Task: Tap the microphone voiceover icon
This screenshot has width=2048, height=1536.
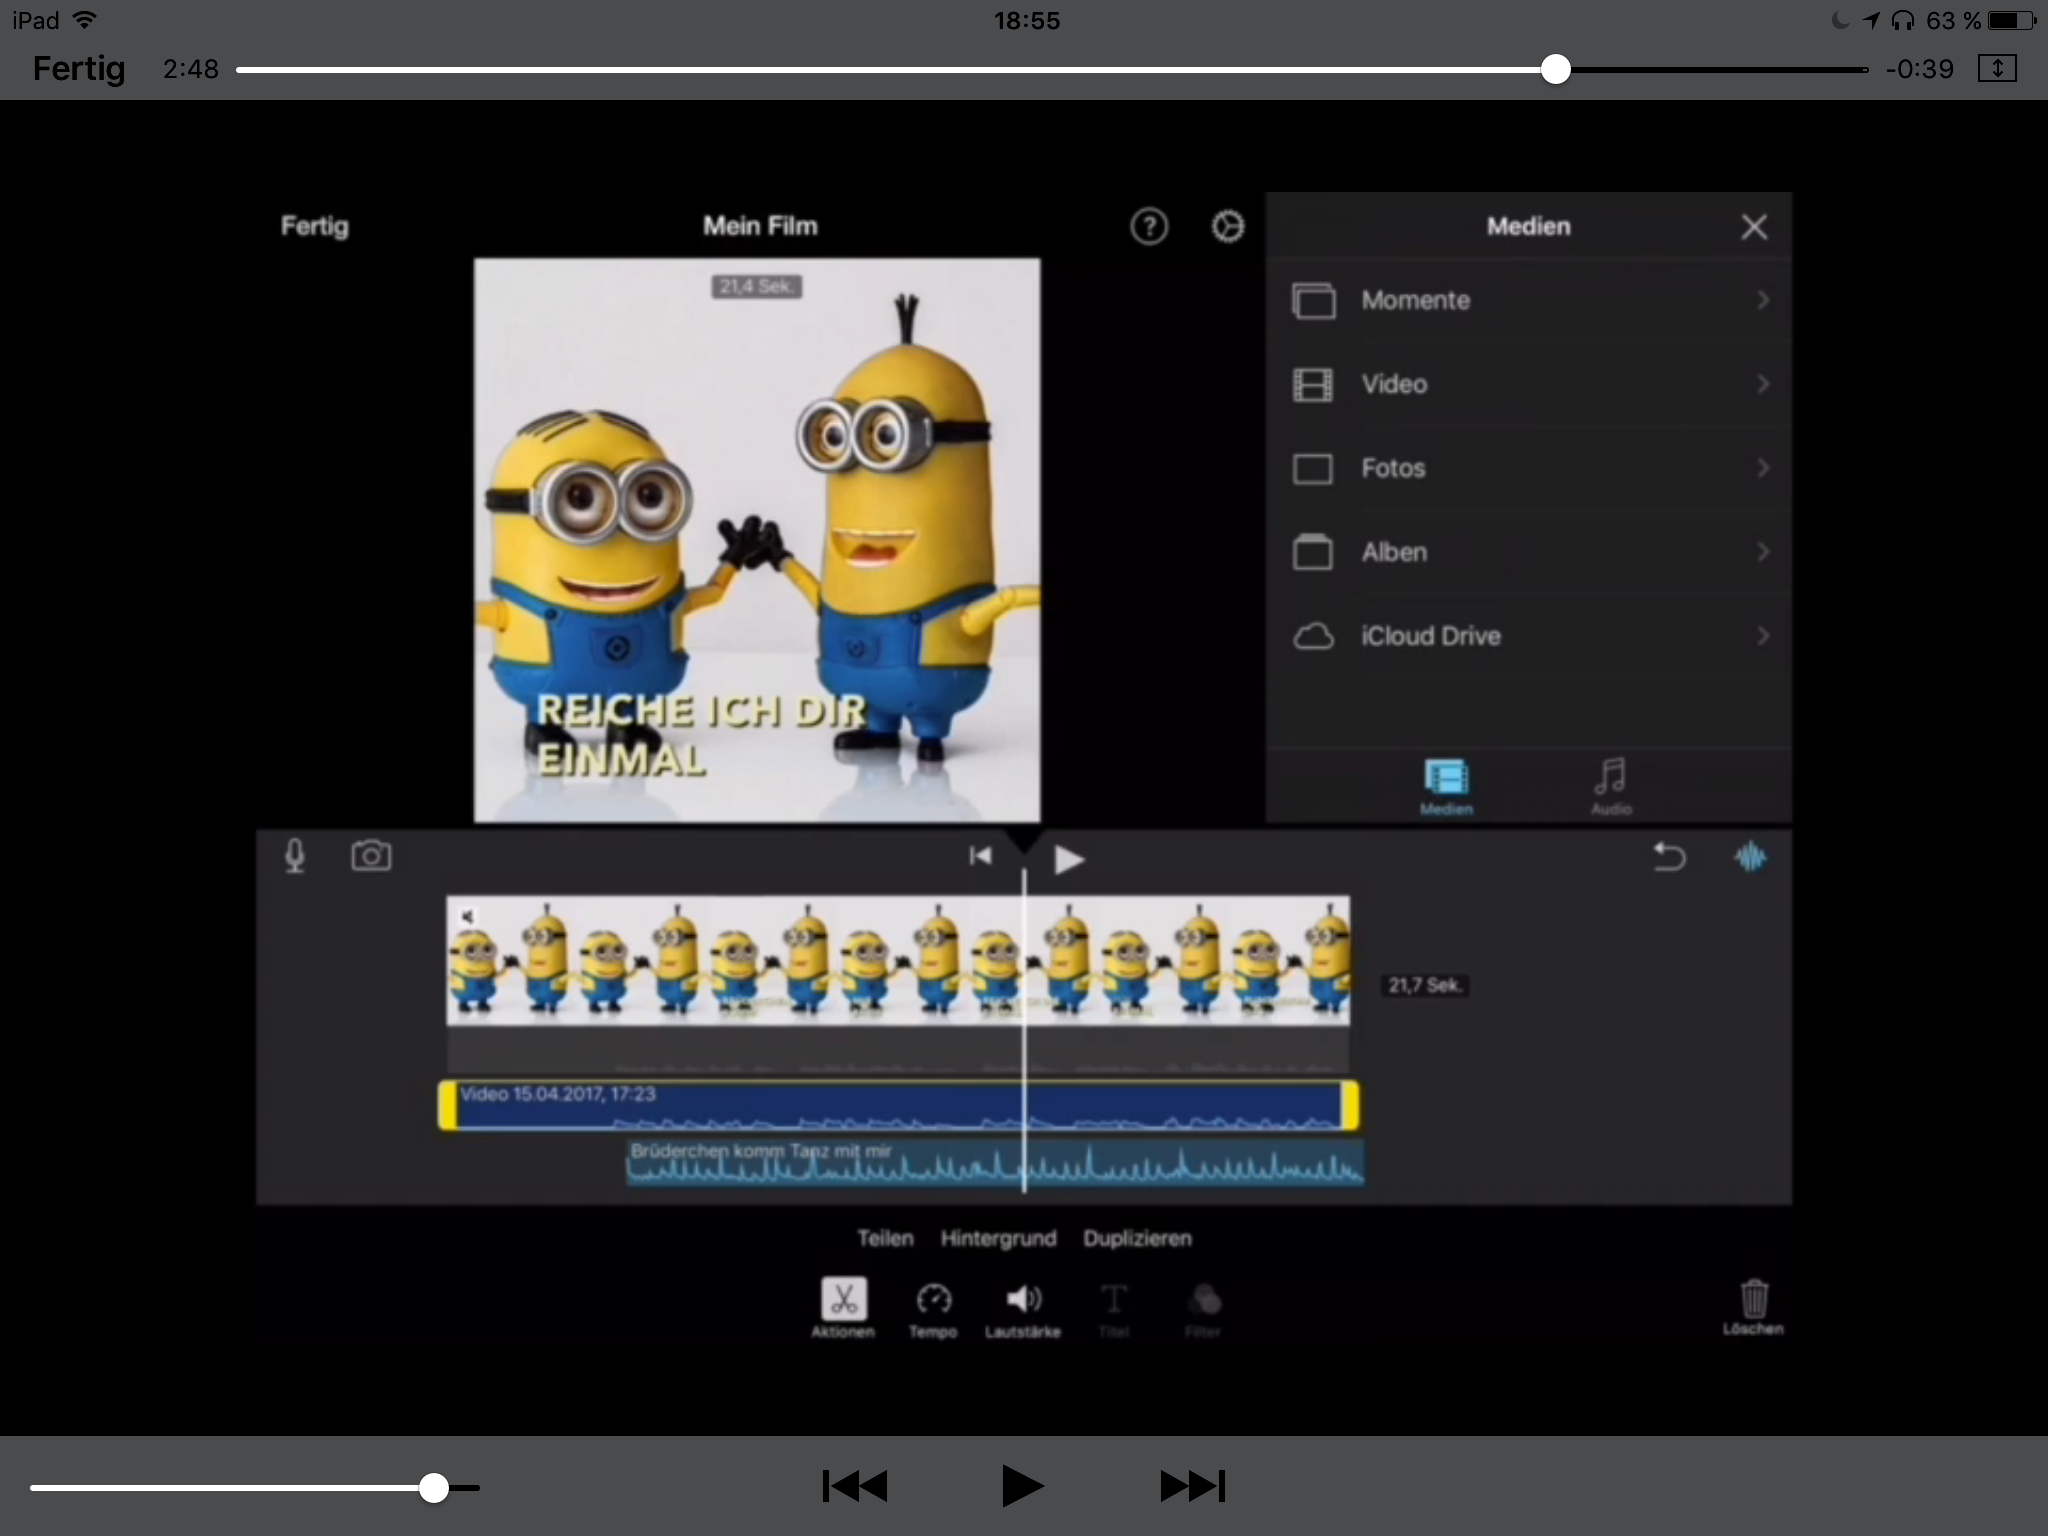Action: click(x=295, y=856)
